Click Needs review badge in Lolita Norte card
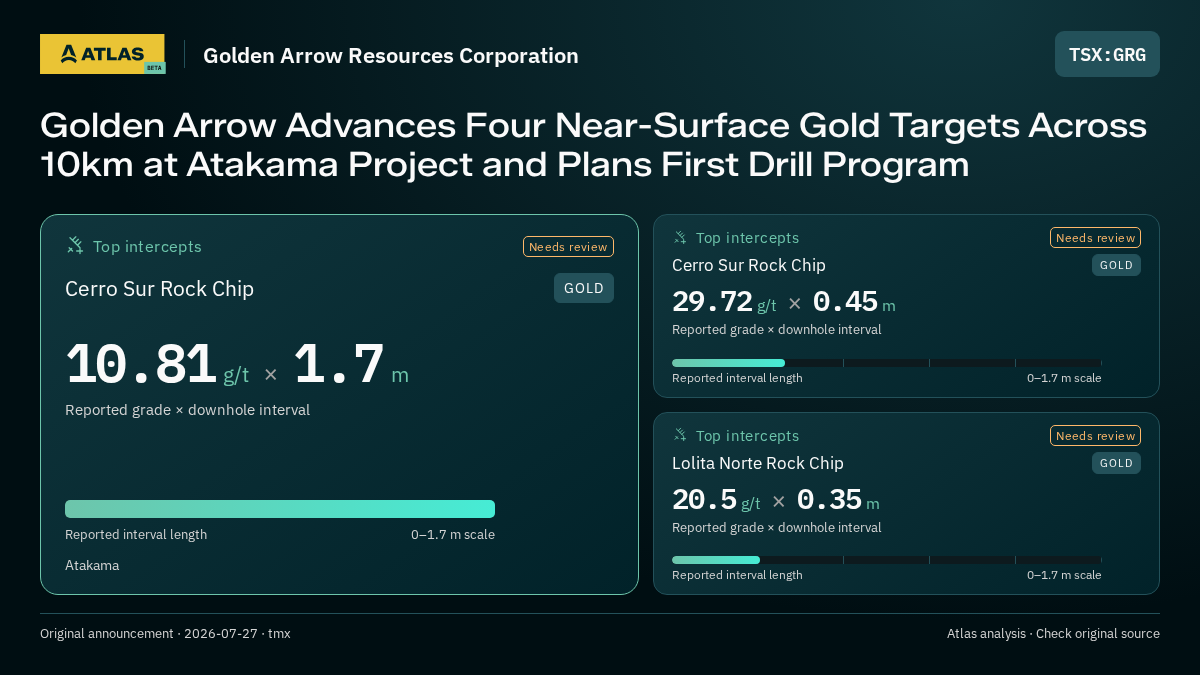The image size is (1200, 675). (x=1095, y=436)
